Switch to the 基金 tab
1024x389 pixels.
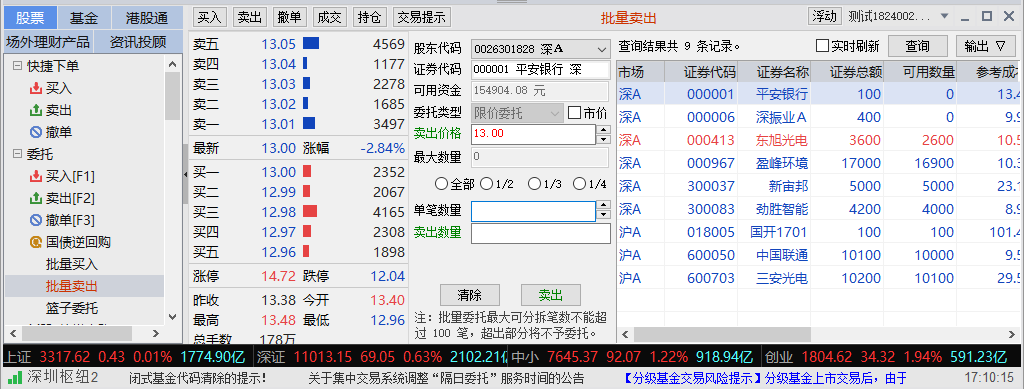84,18
